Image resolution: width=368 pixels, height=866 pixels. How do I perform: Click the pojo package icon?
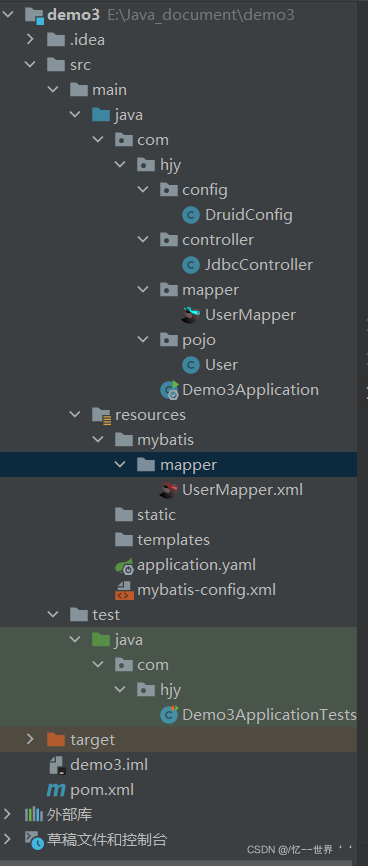[169, 340]
